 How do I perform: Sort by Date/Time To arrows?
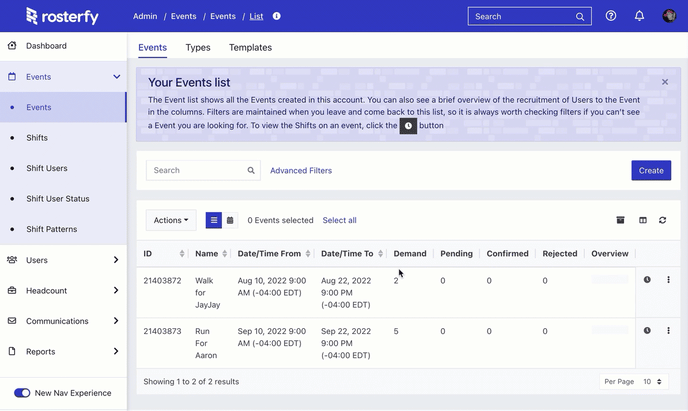(x=380, y=254)
